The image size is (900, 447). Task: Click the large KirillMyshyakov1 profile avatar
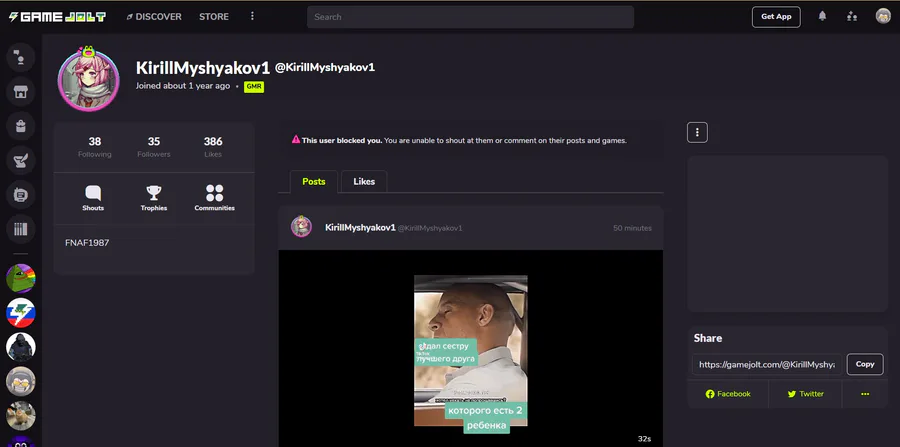pos(88,80)
